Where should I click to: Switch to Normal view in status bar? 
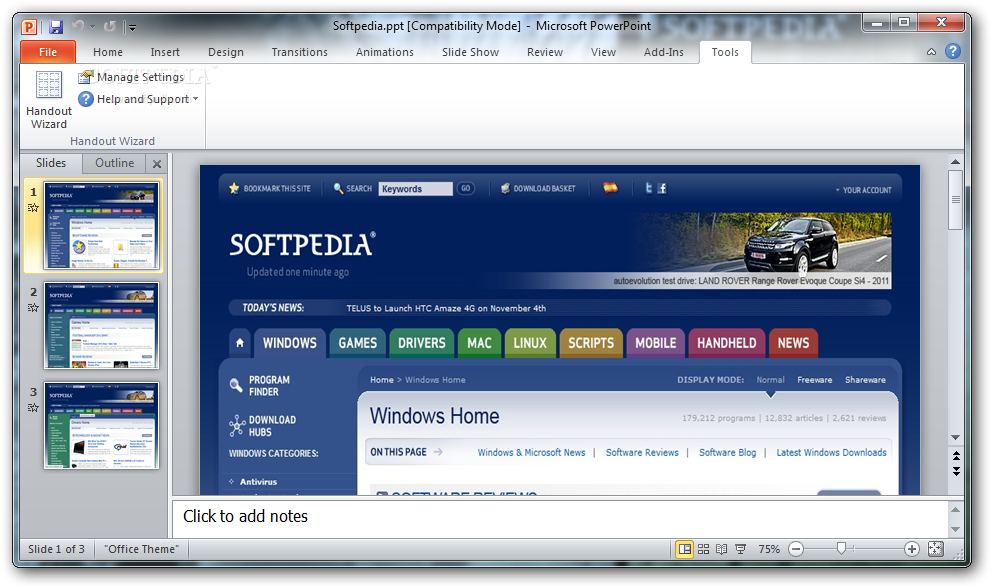coord(685,549)
